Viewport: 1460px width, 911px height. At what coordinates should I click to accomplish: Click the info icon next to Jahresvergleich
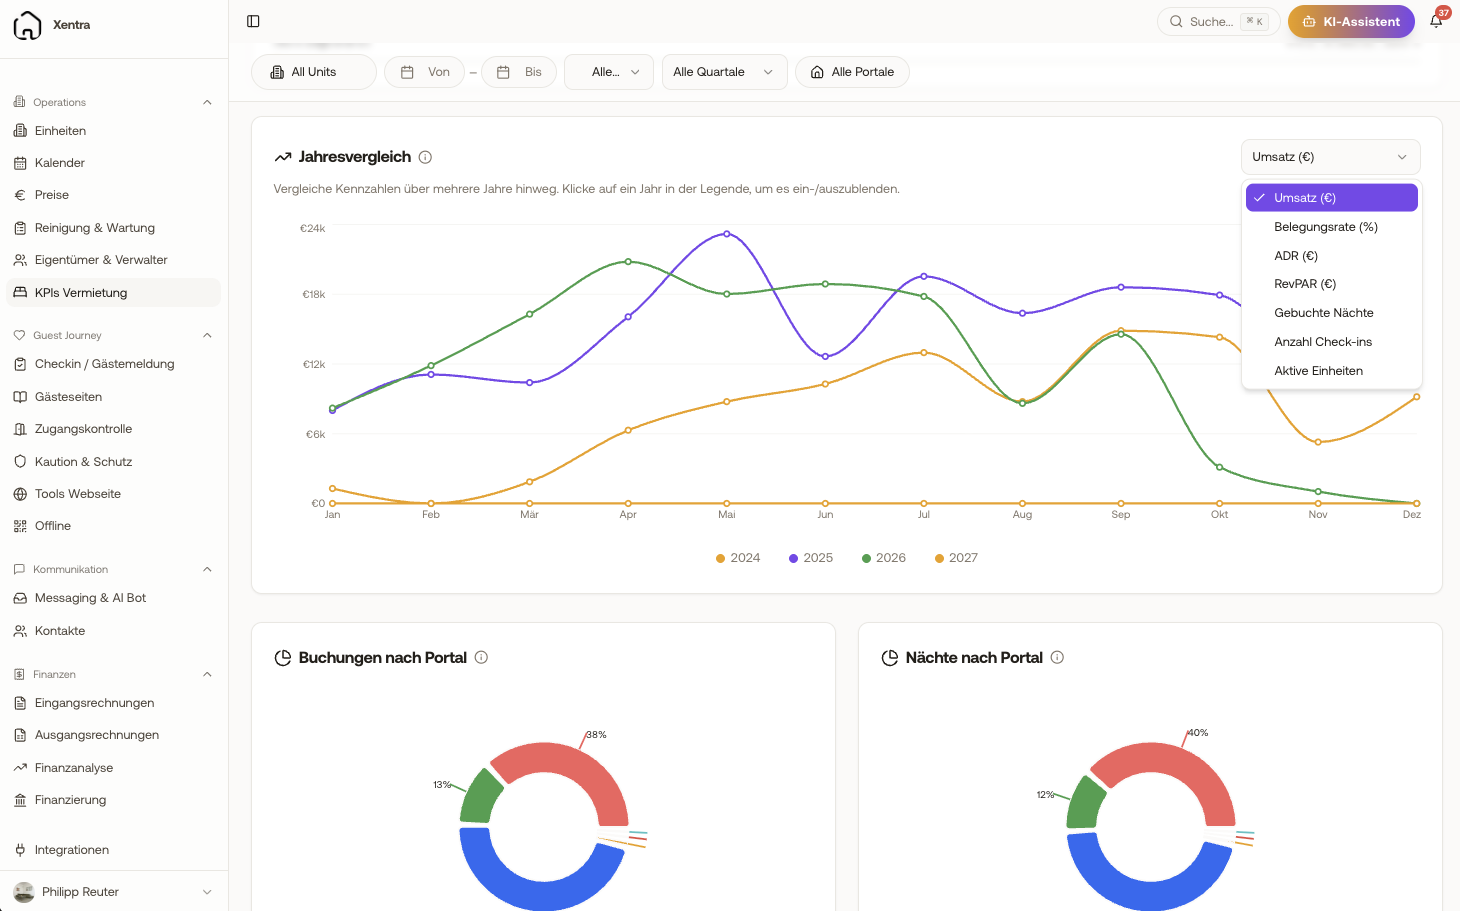click(x=425, y=157)
